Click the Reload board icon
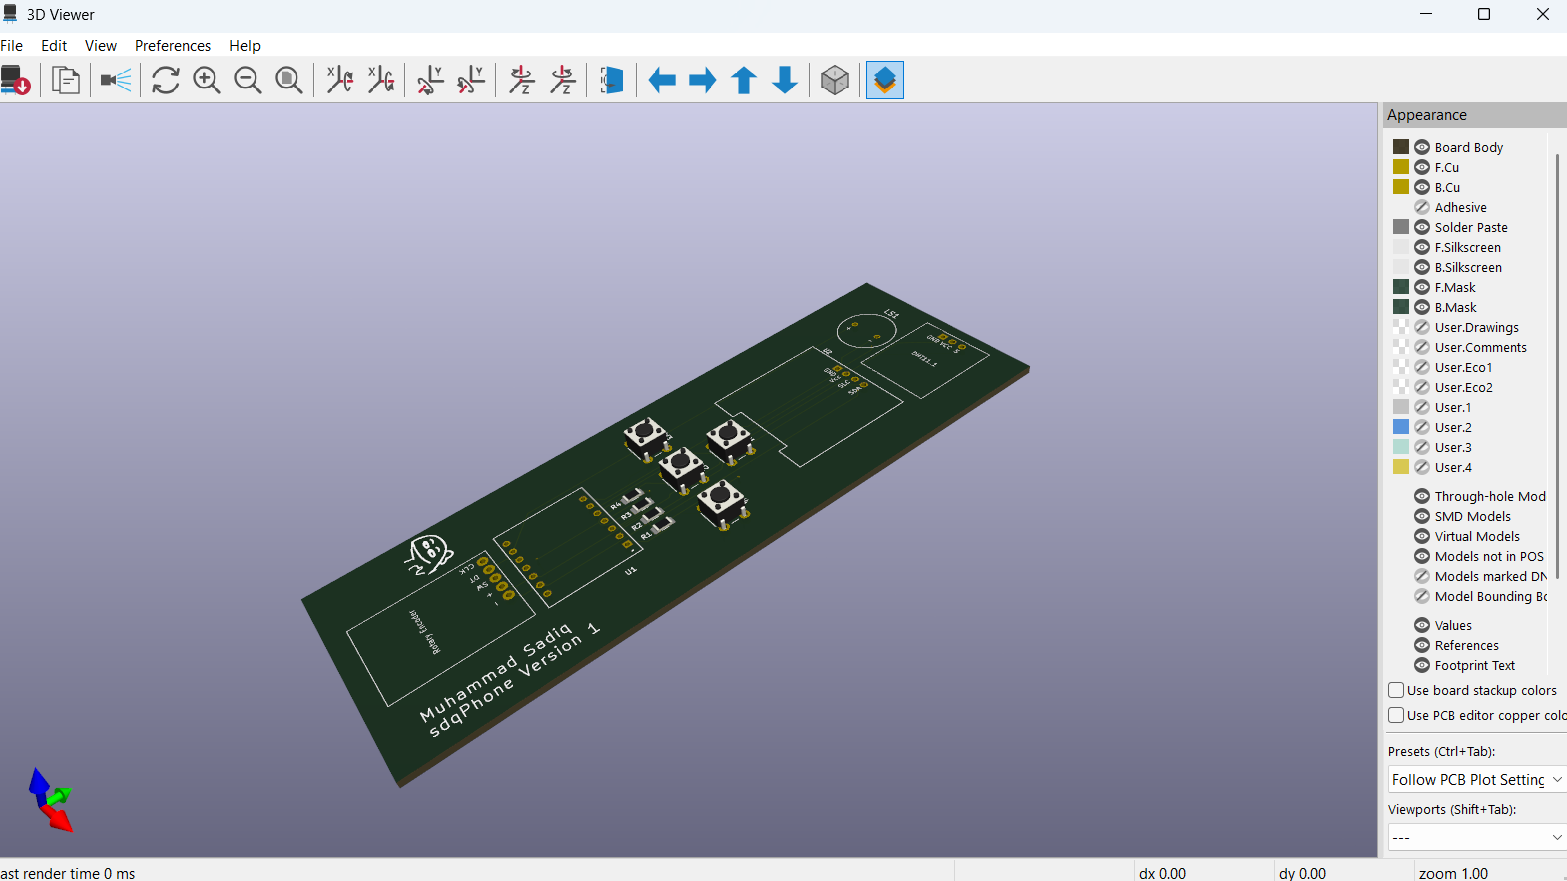 (x=15, y=80)
